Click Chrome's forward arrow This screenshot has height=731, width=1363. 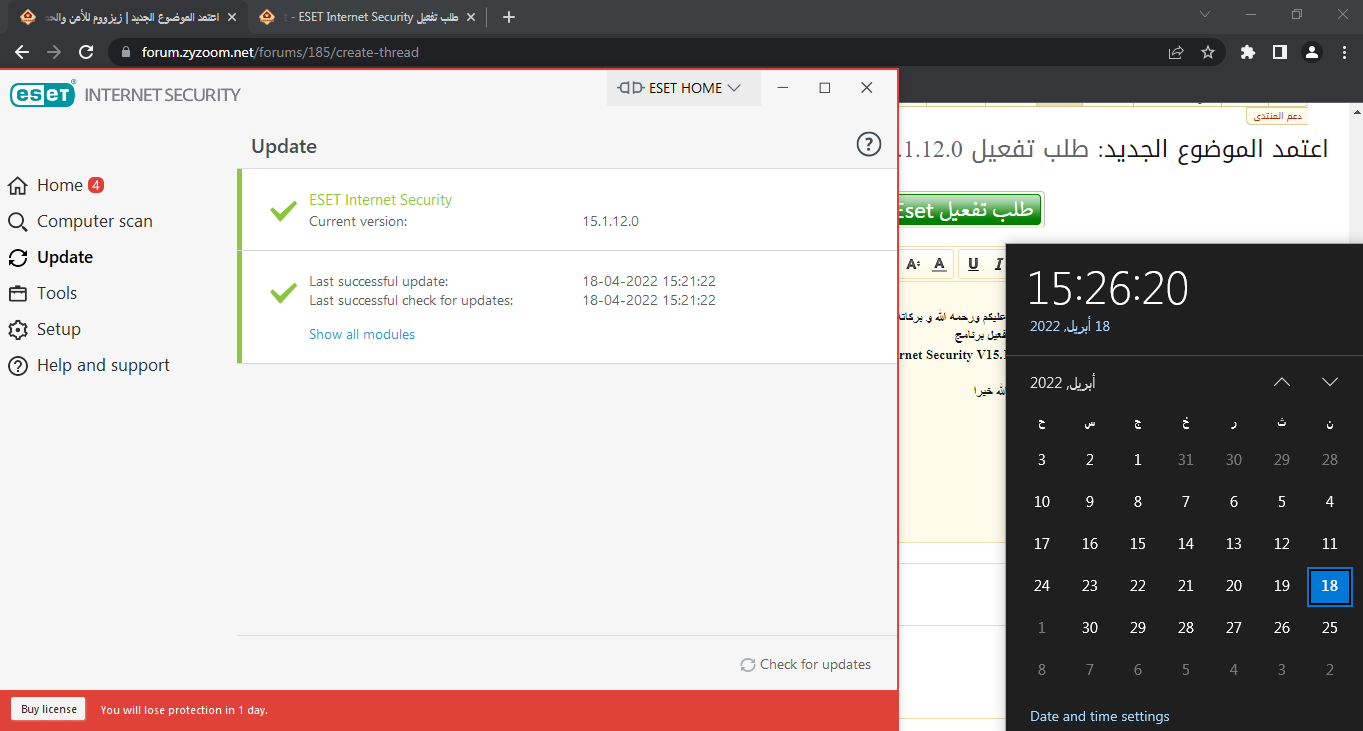(54, 52)
